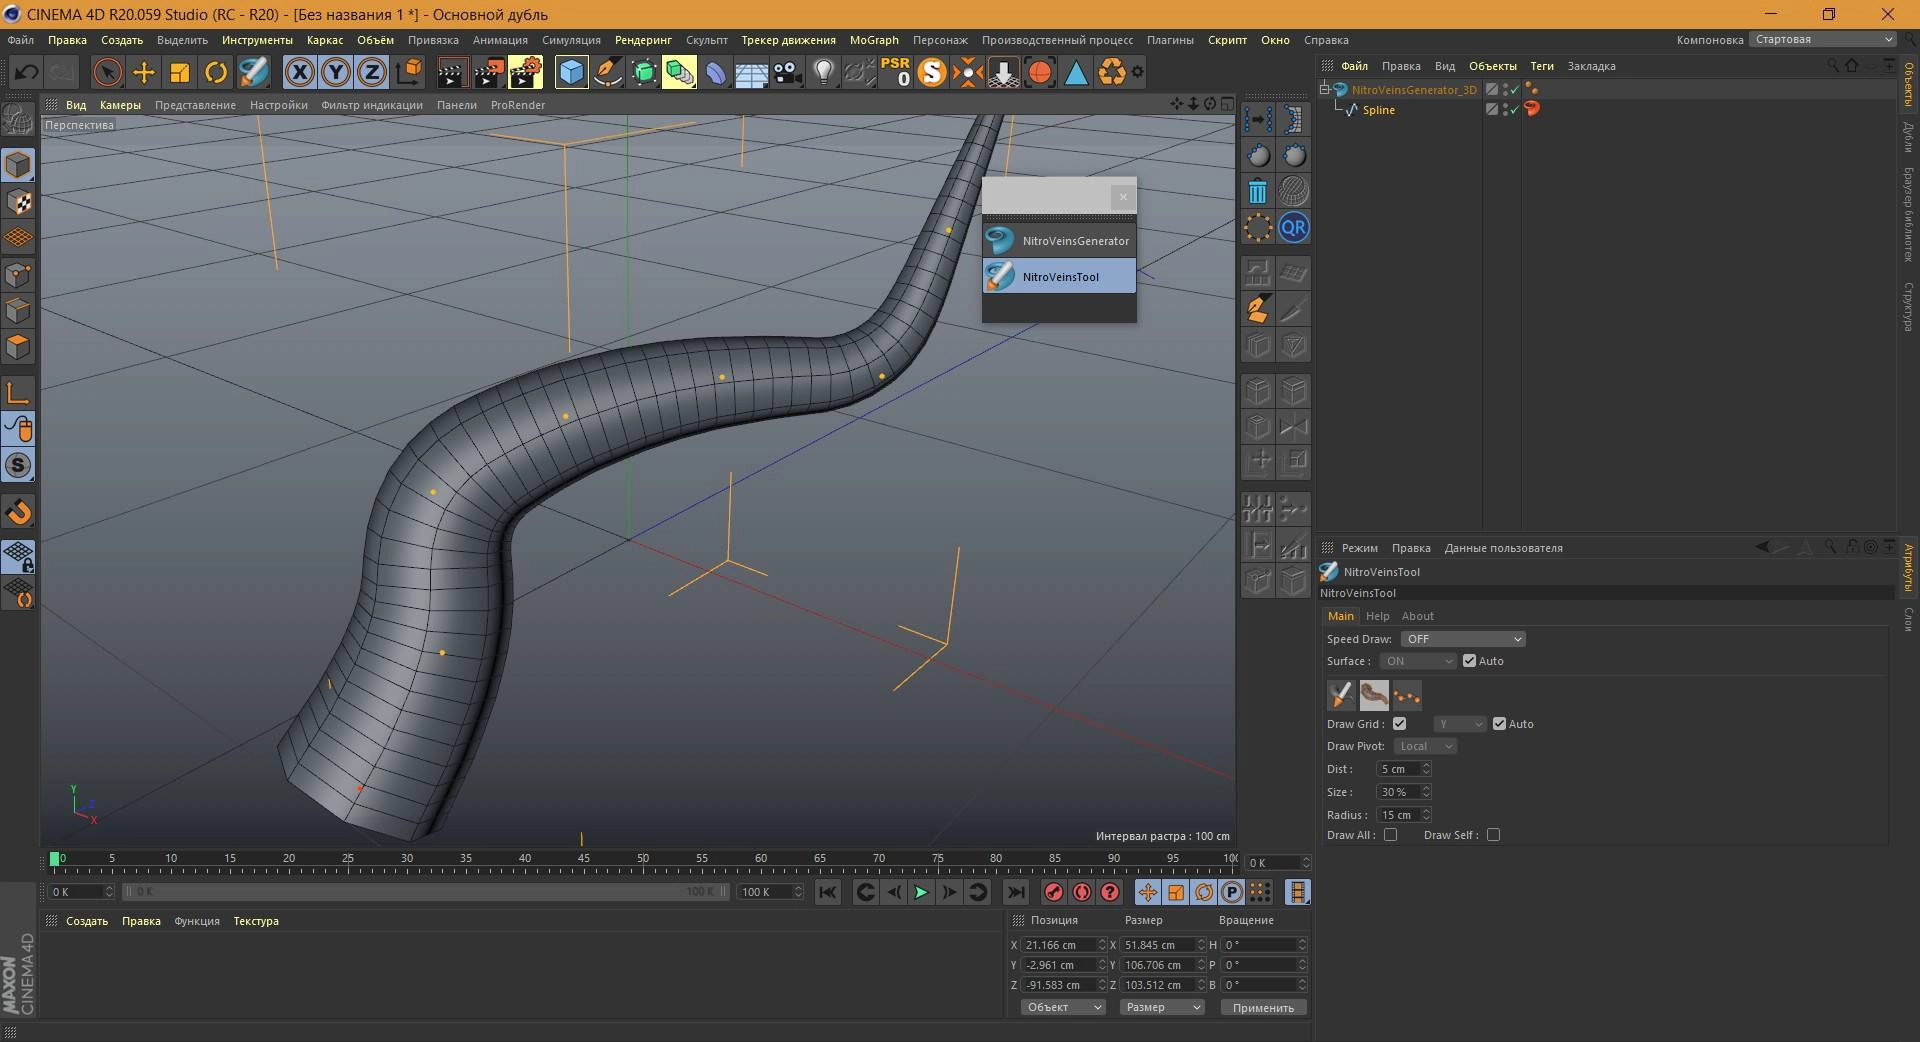The width and height of the screenshot is (1920, 1042).
Task: Toggle Y axis lock
Action: tap(336, 72)
